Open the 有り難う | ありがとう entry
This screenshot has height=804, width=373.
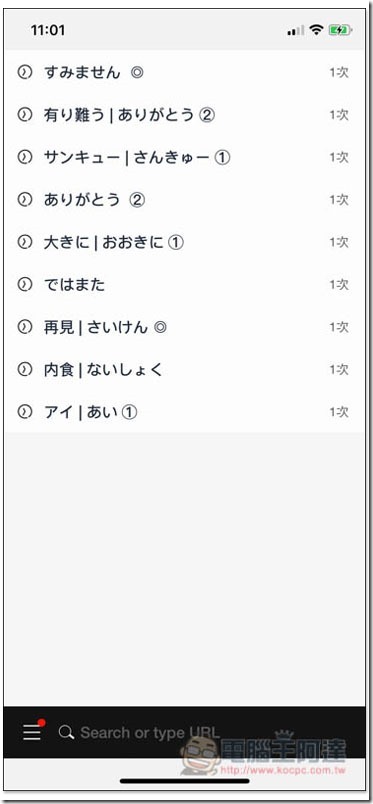[186, 115]
